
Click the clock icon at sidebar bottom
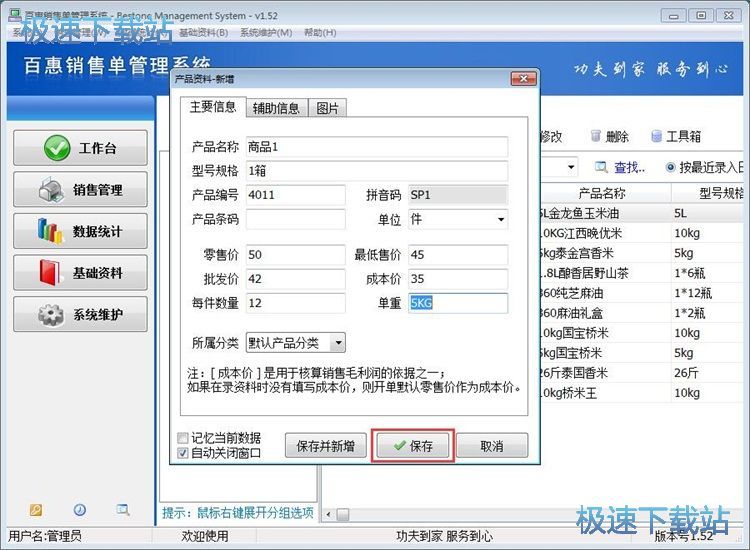pos(79,510)
